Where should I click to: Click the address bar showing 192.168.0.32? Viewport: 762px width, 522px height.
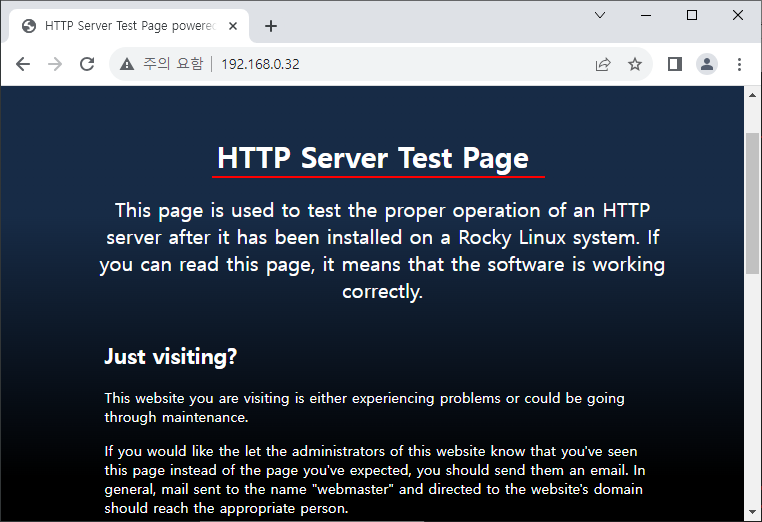pyautogui.click(x=381, y=64)
